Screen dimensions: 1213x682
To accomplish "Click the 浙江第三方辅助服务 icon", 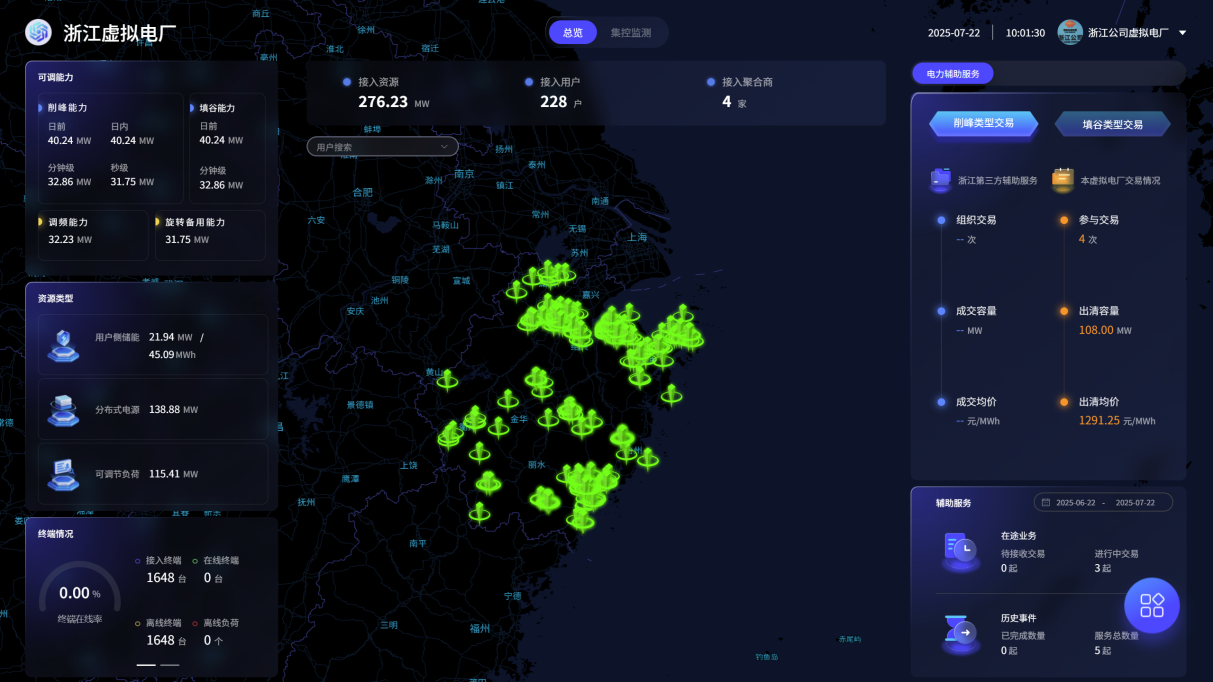I will click(940, 179).
